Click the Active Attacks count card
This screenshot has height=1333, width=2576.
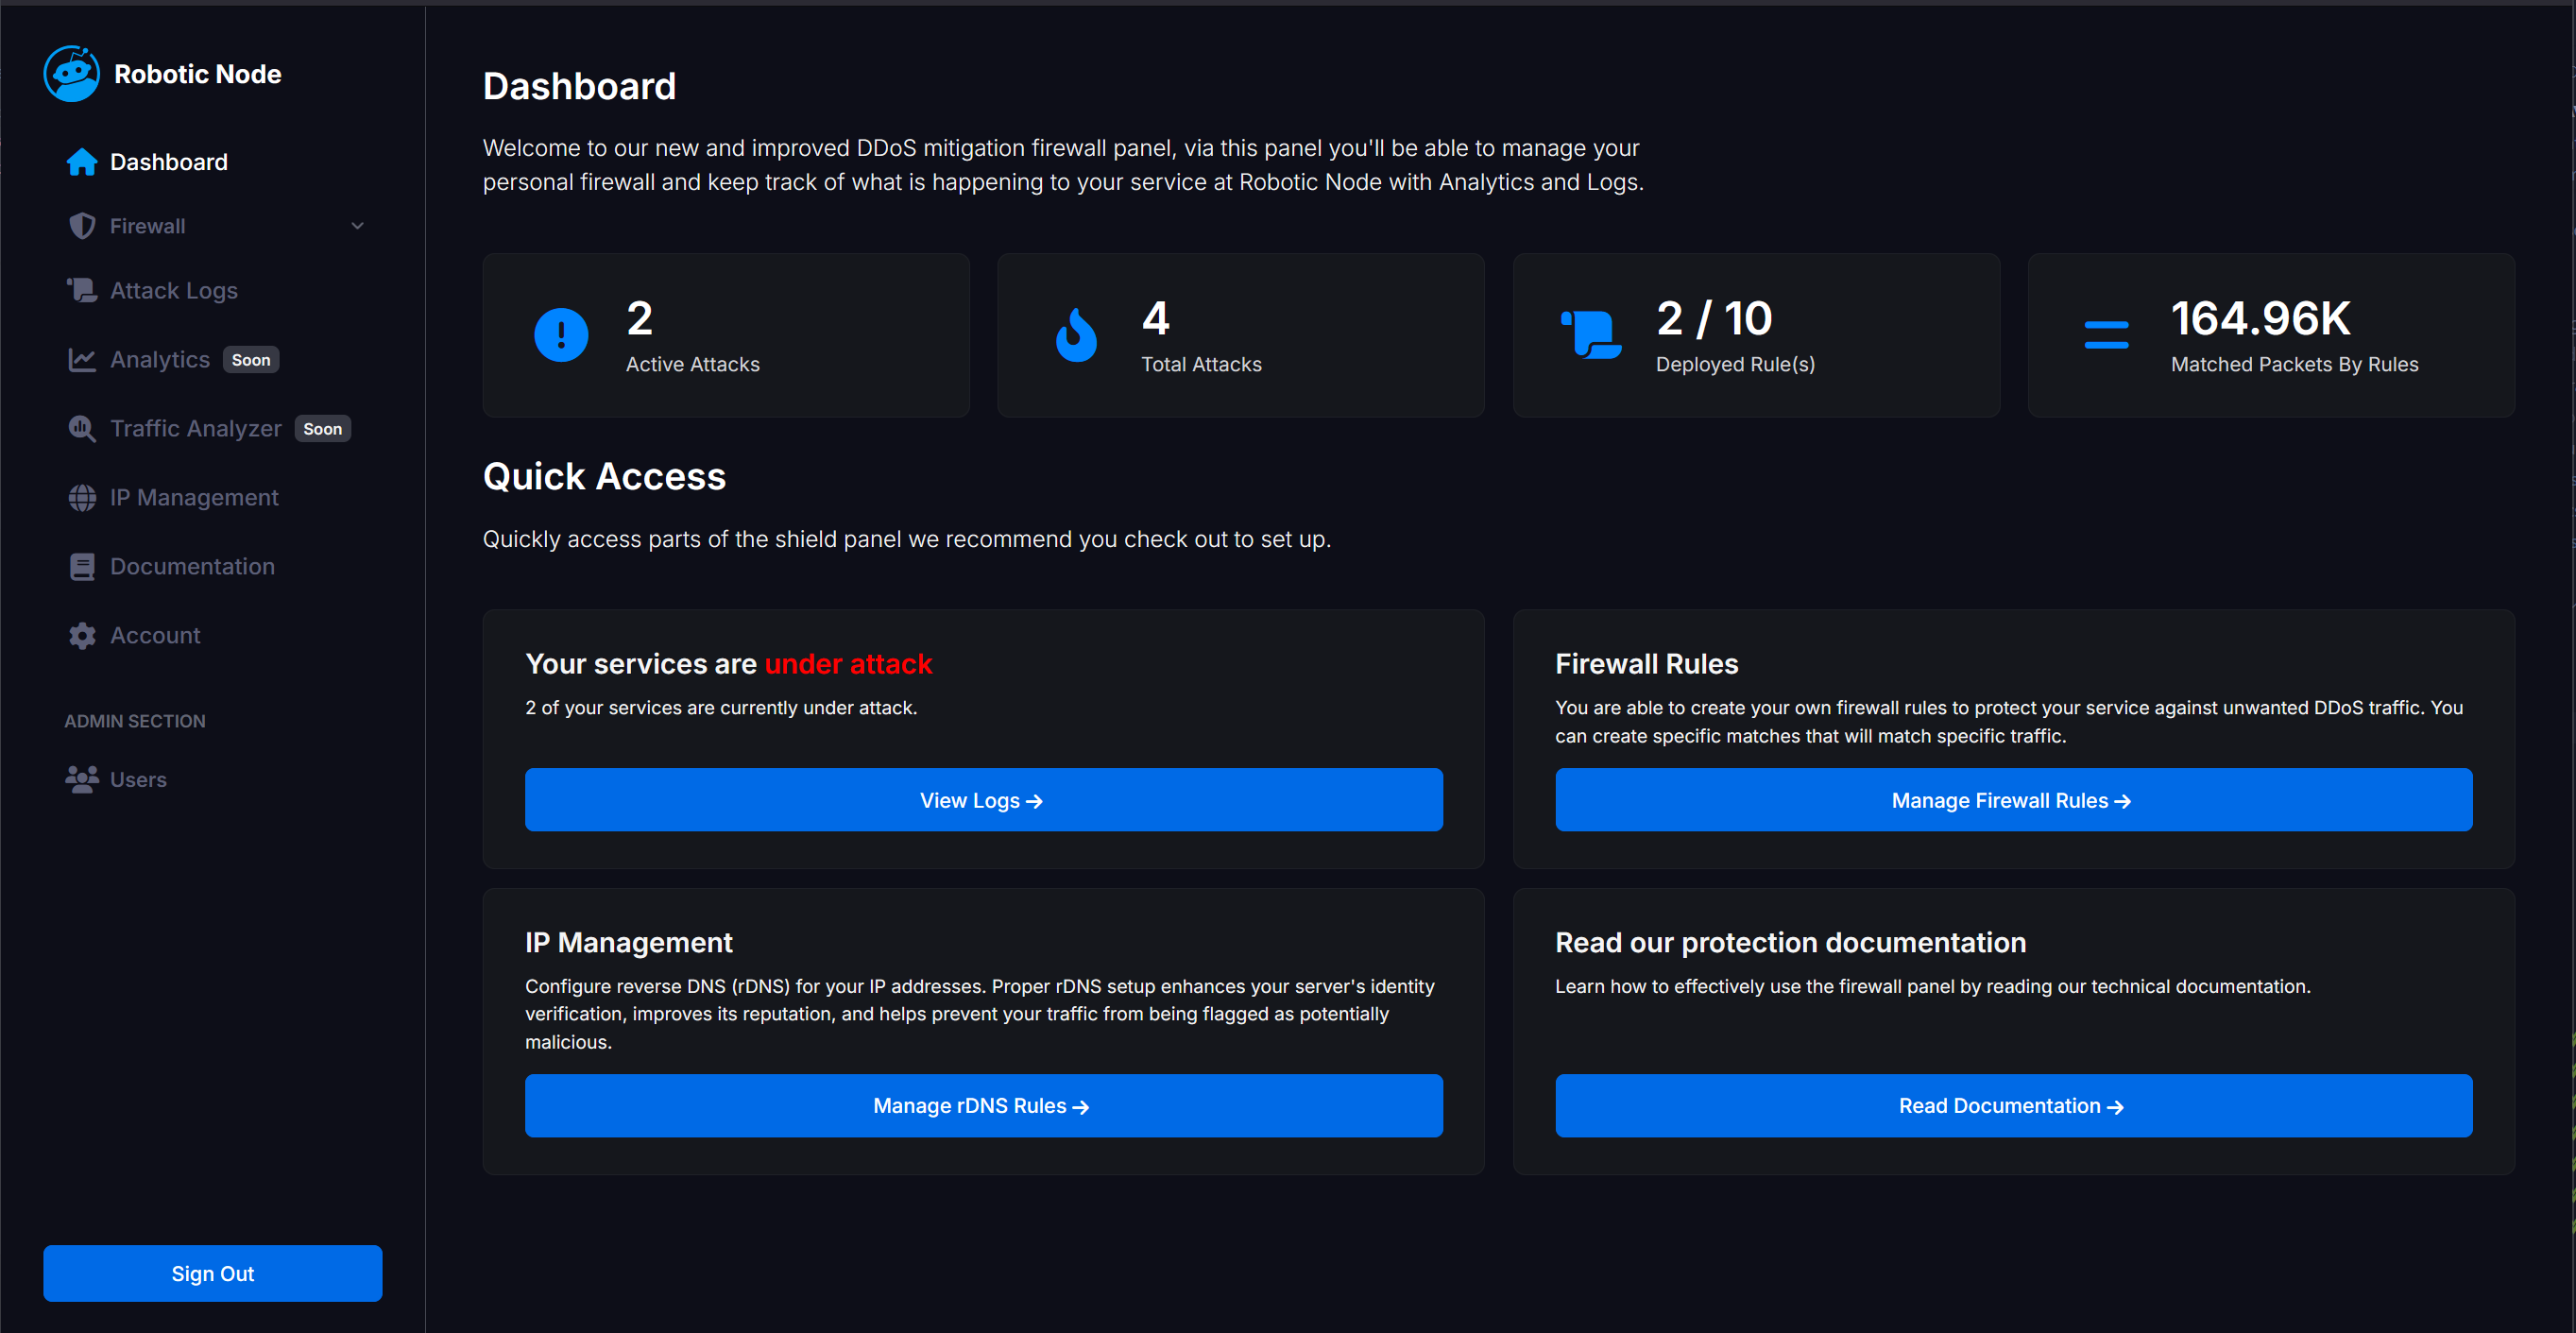tap(726, 335)
